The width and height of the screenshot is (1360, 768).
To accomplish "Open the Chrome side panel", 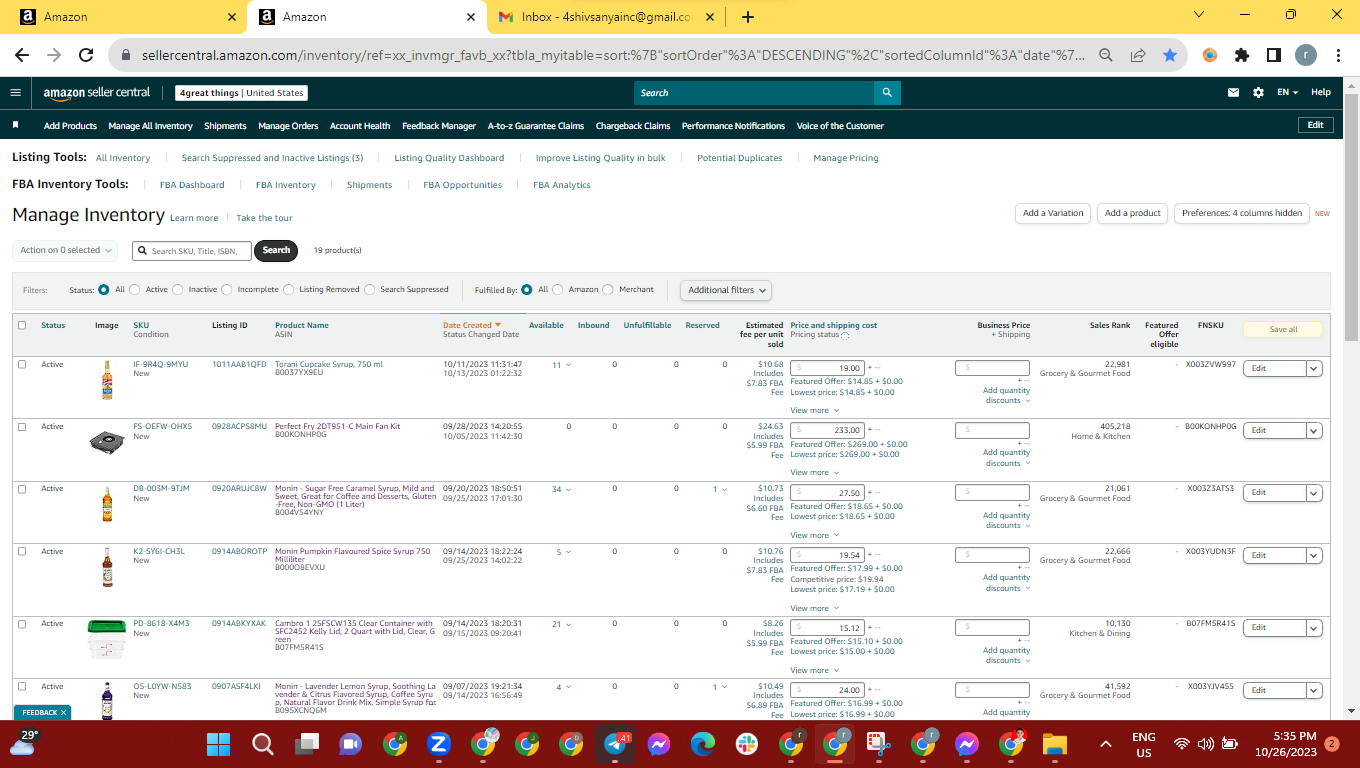I will pyautogui.click(x=1274, y=56).
